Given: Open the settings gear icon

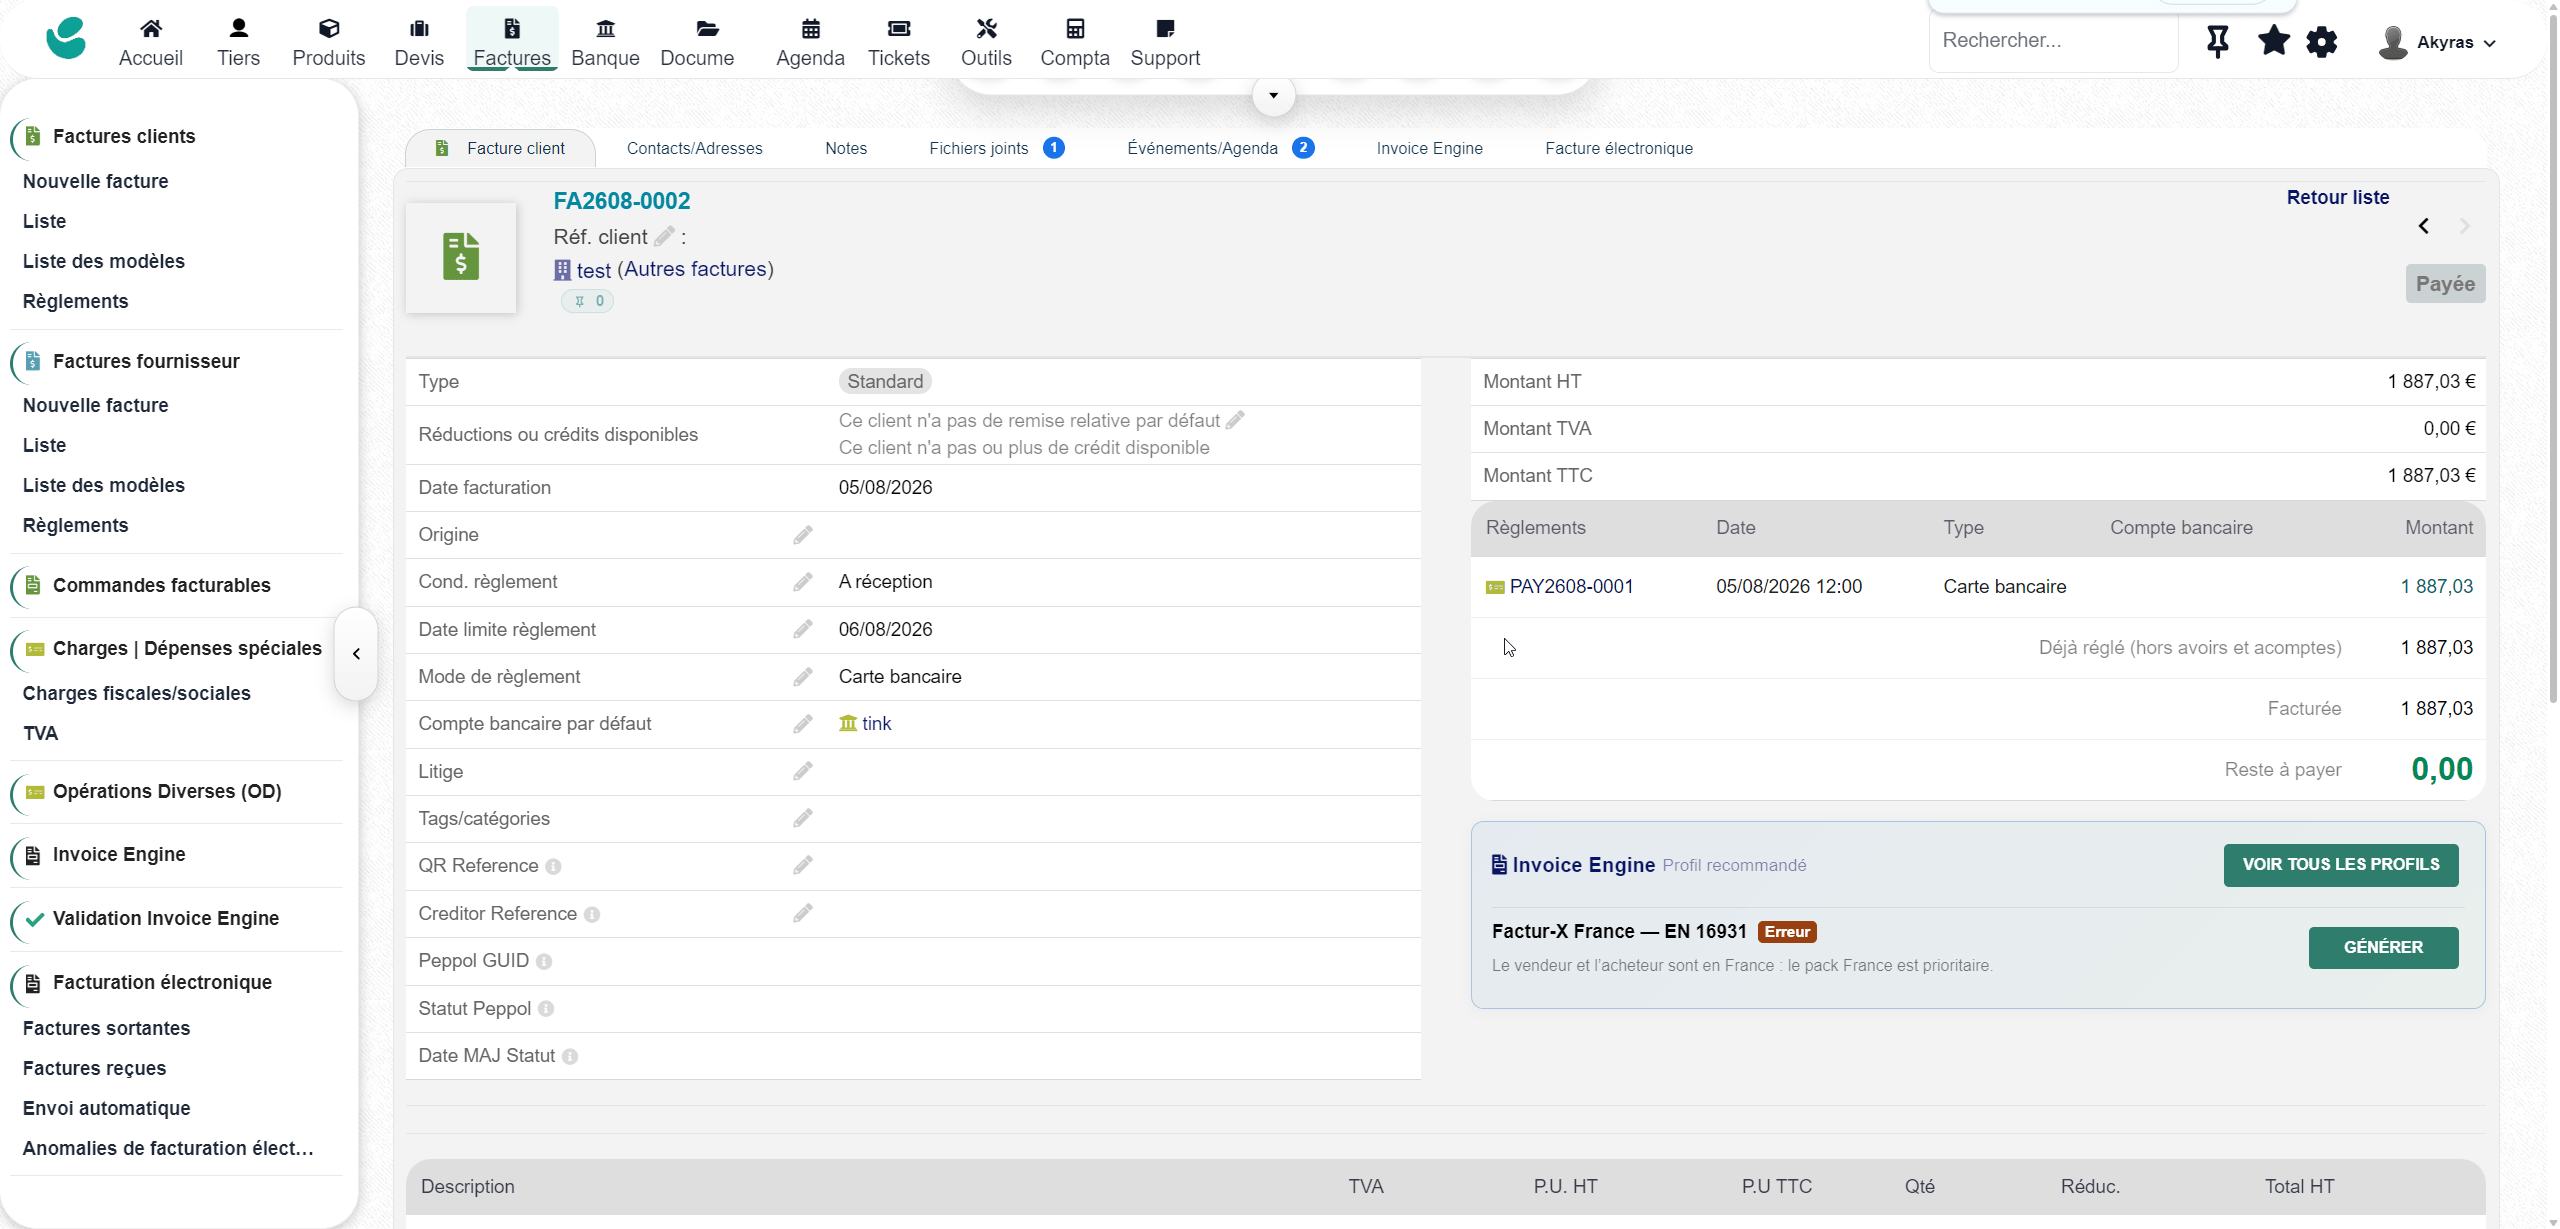Looking at the screenshot, I should 2322,42.
